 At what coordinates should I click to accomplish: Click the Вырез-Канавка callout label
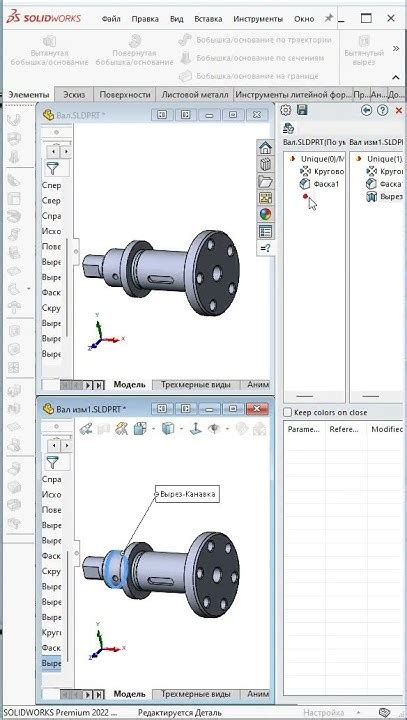click(x=187, y=494)
